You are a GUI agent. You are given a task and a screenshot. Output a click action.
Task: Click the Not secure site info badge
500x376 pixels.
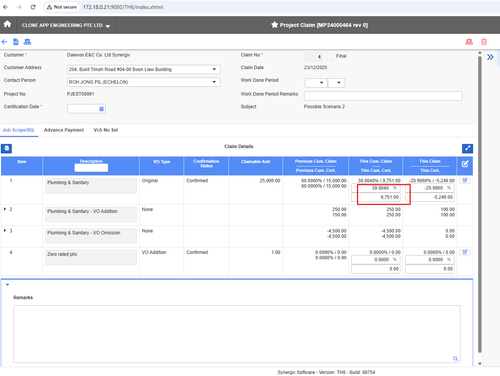click(x=62, y=7)
